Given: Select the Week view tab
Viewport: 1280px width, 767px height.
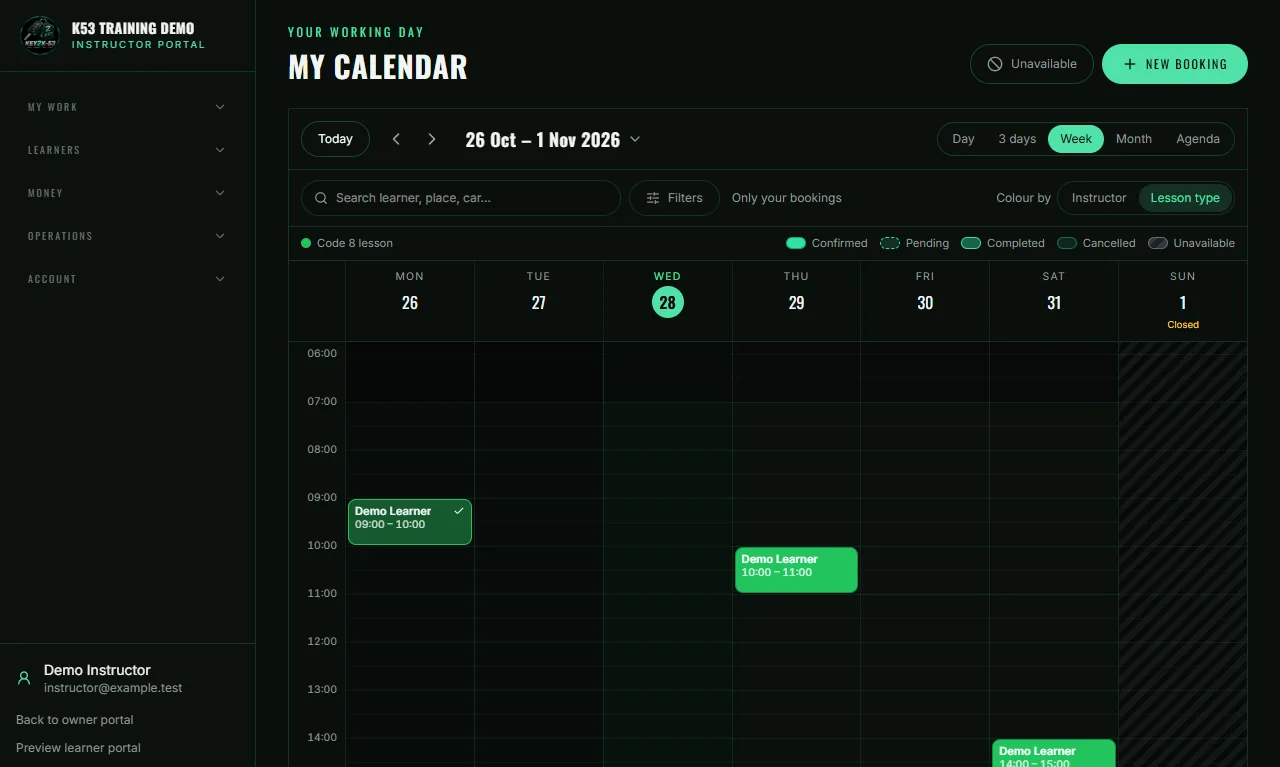Looking at the screenshot, I should click(x=1076, y=139).
